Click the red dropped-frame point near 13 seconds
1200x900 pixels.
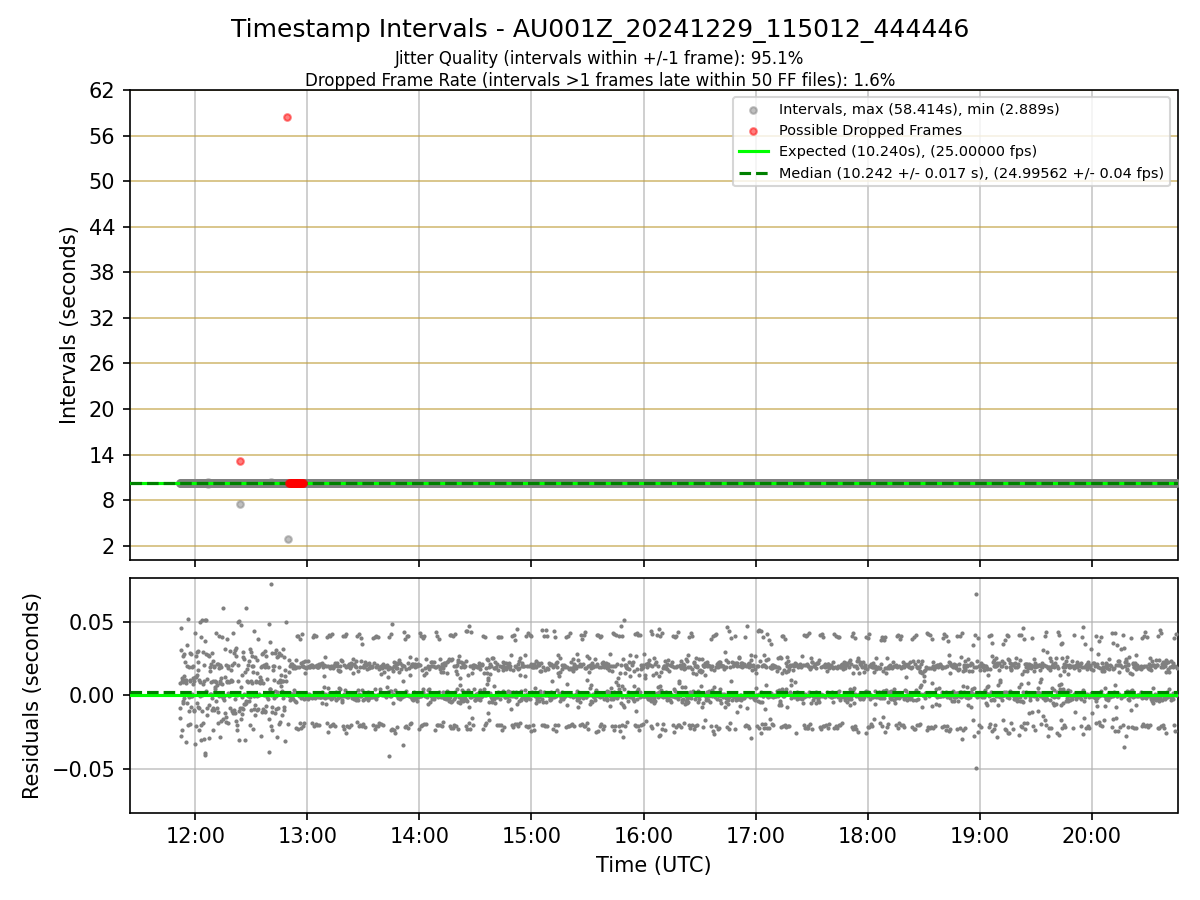pyautogui.click(x=240, y=461)
